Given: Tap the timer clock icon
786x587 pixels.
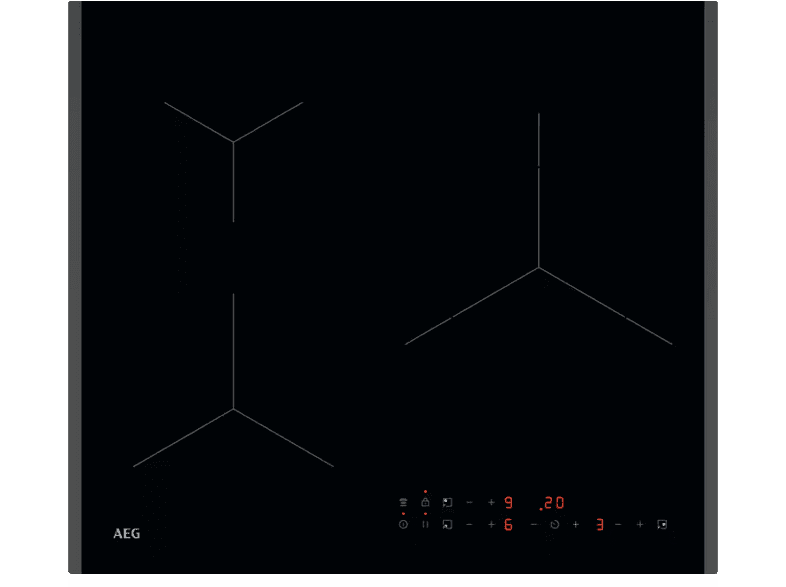Looking at the screenshot, I should [403, 524].
